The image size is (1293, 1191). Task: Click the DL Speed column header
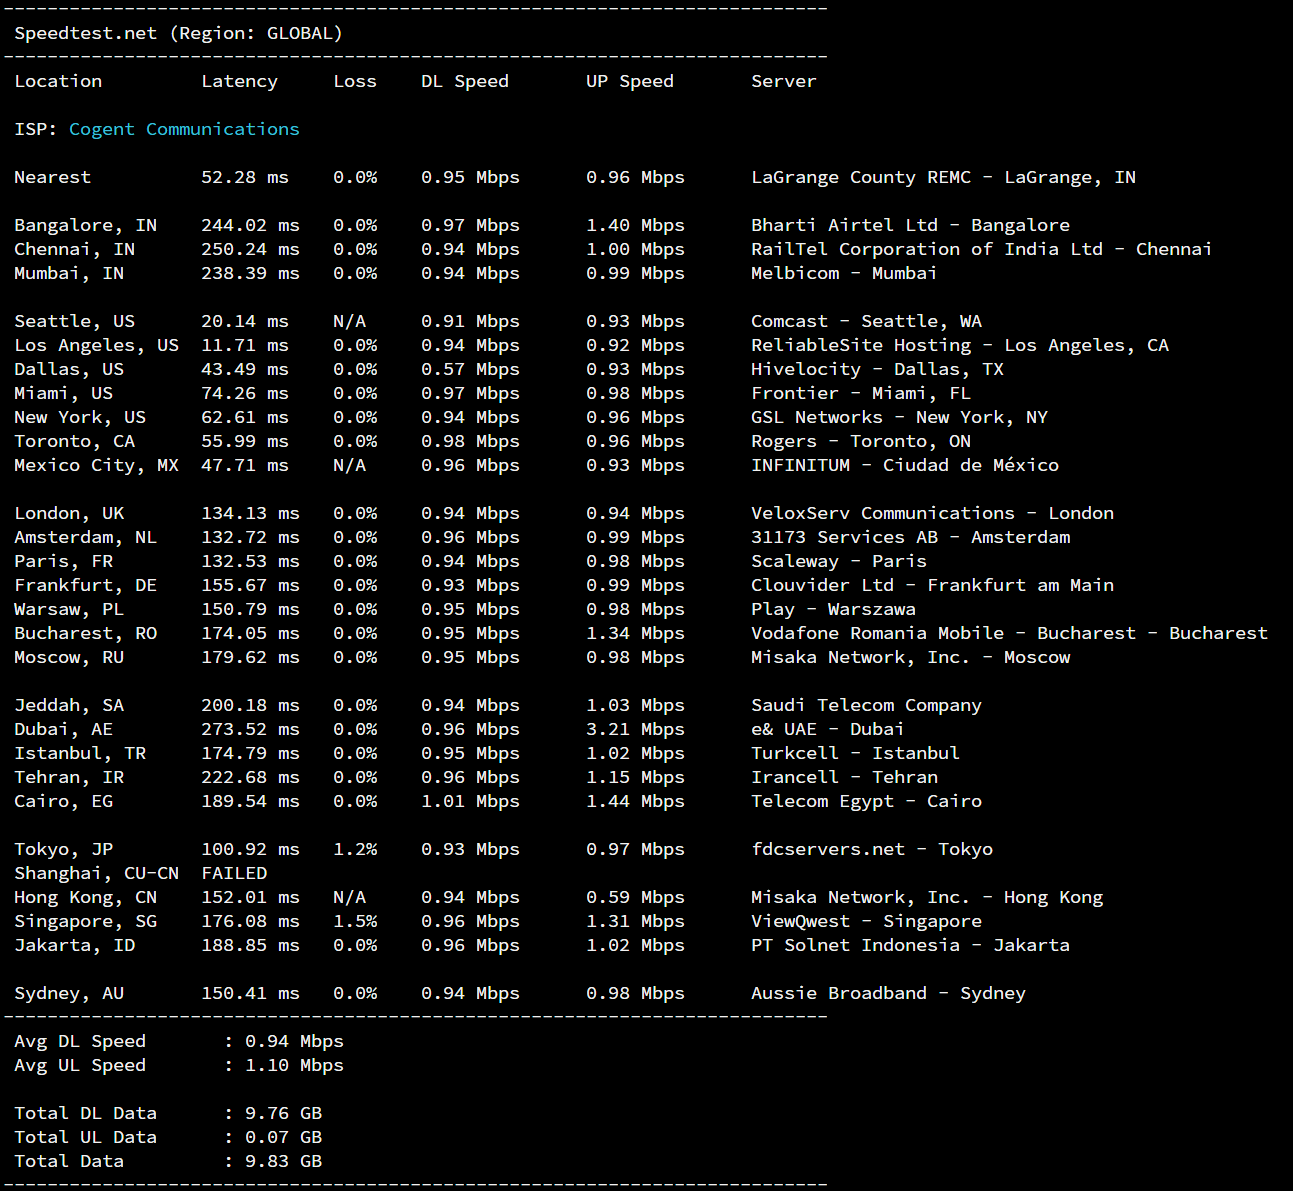(x=464, y=81)
